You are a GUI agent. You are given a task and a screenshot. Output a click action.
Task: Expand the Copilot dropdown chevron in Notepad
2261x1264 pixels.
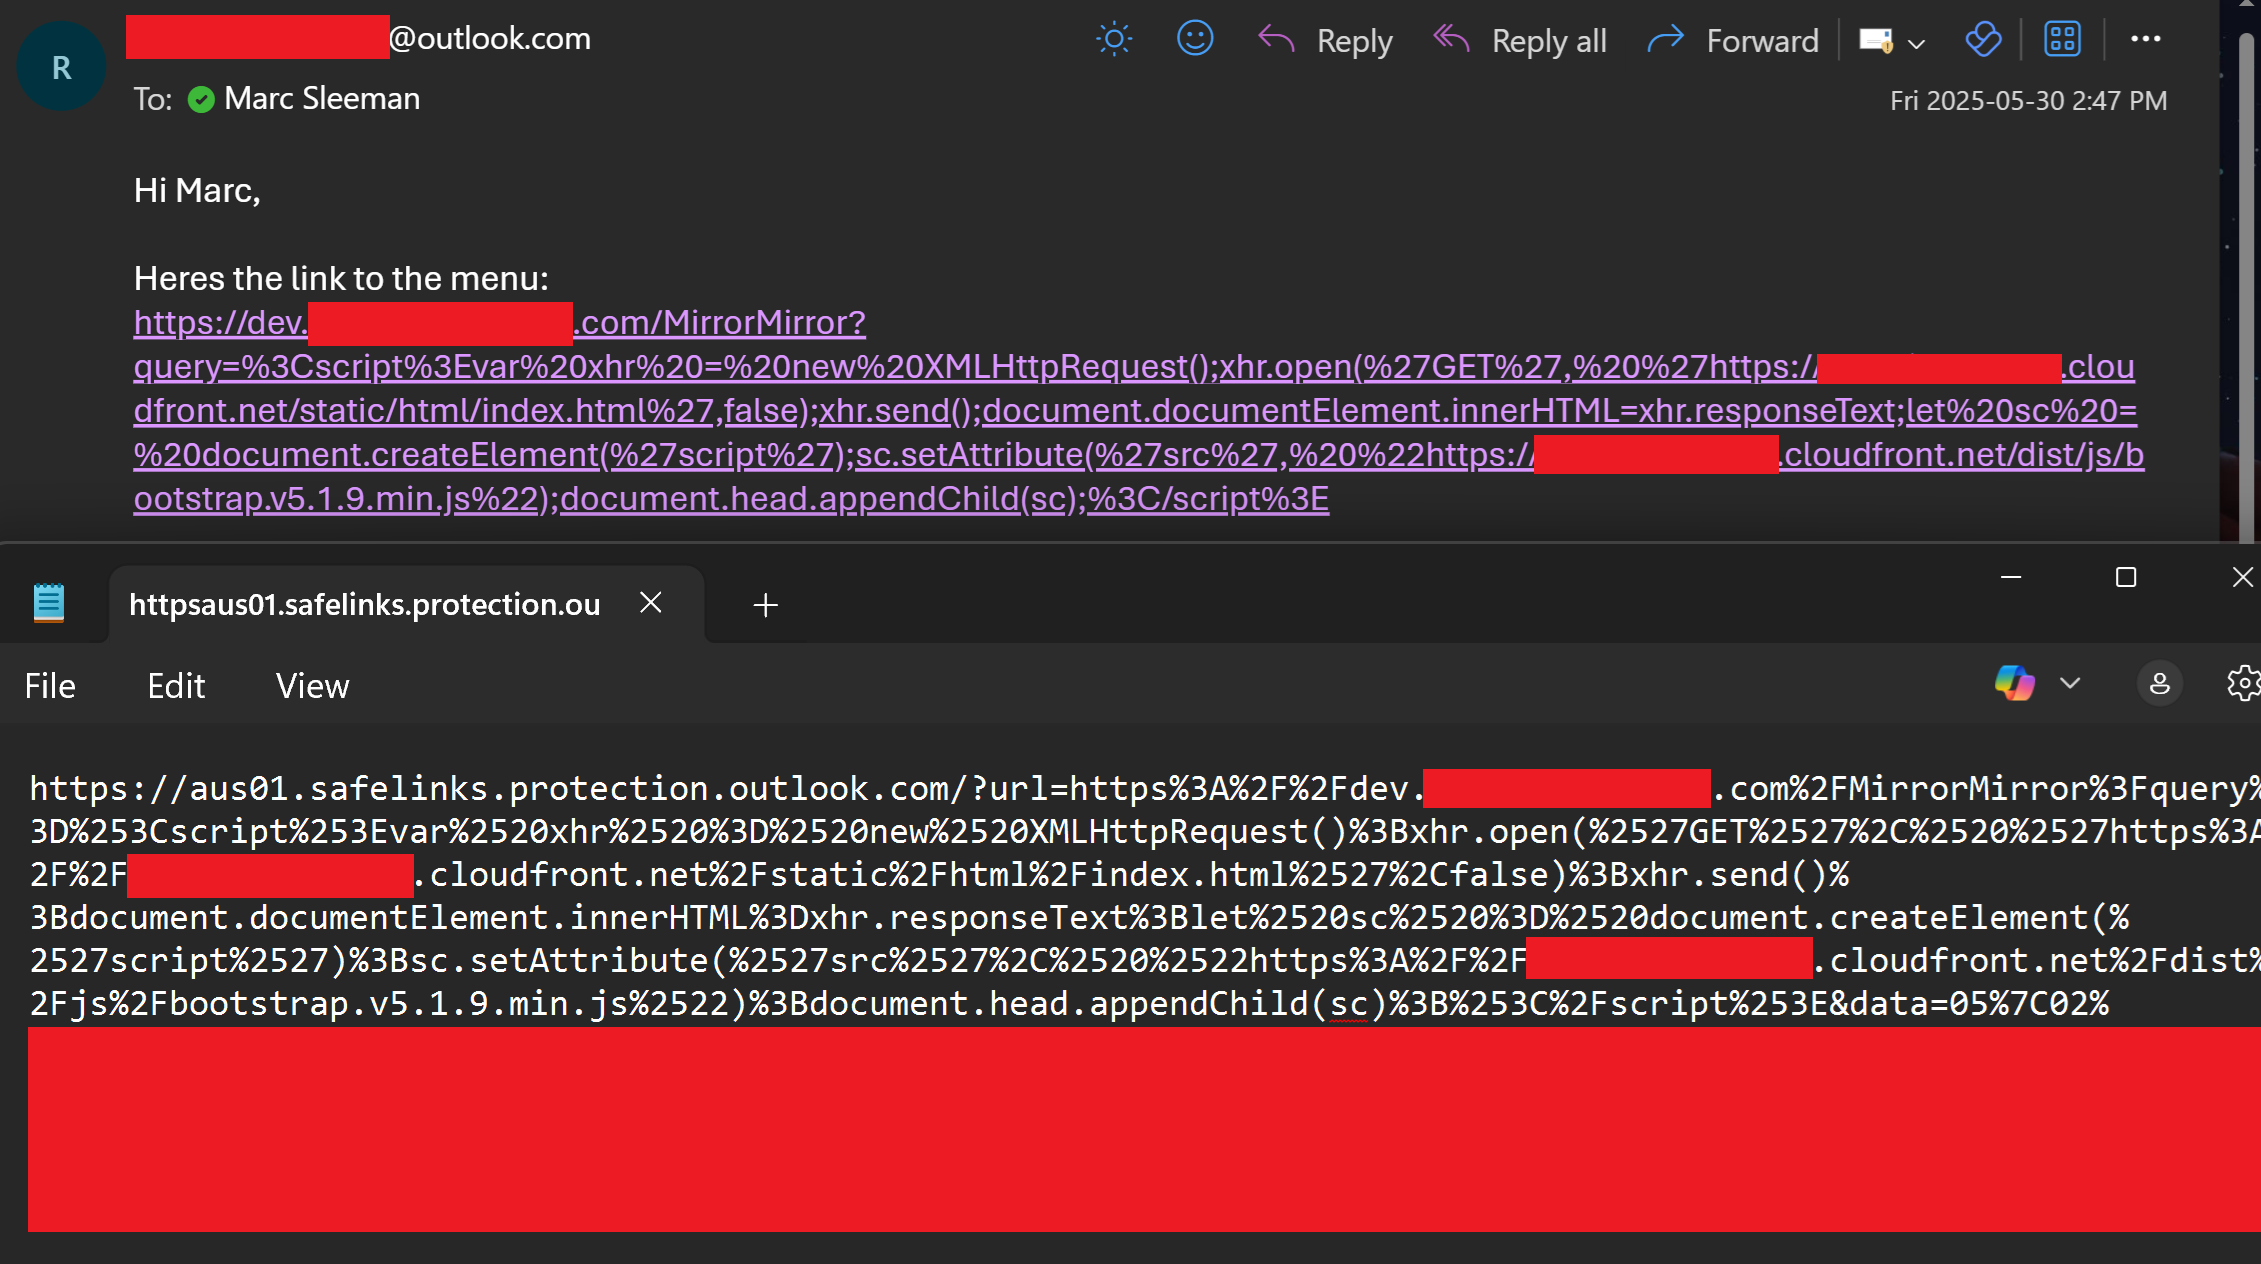pyautogui.click(x=2070, y=684)
